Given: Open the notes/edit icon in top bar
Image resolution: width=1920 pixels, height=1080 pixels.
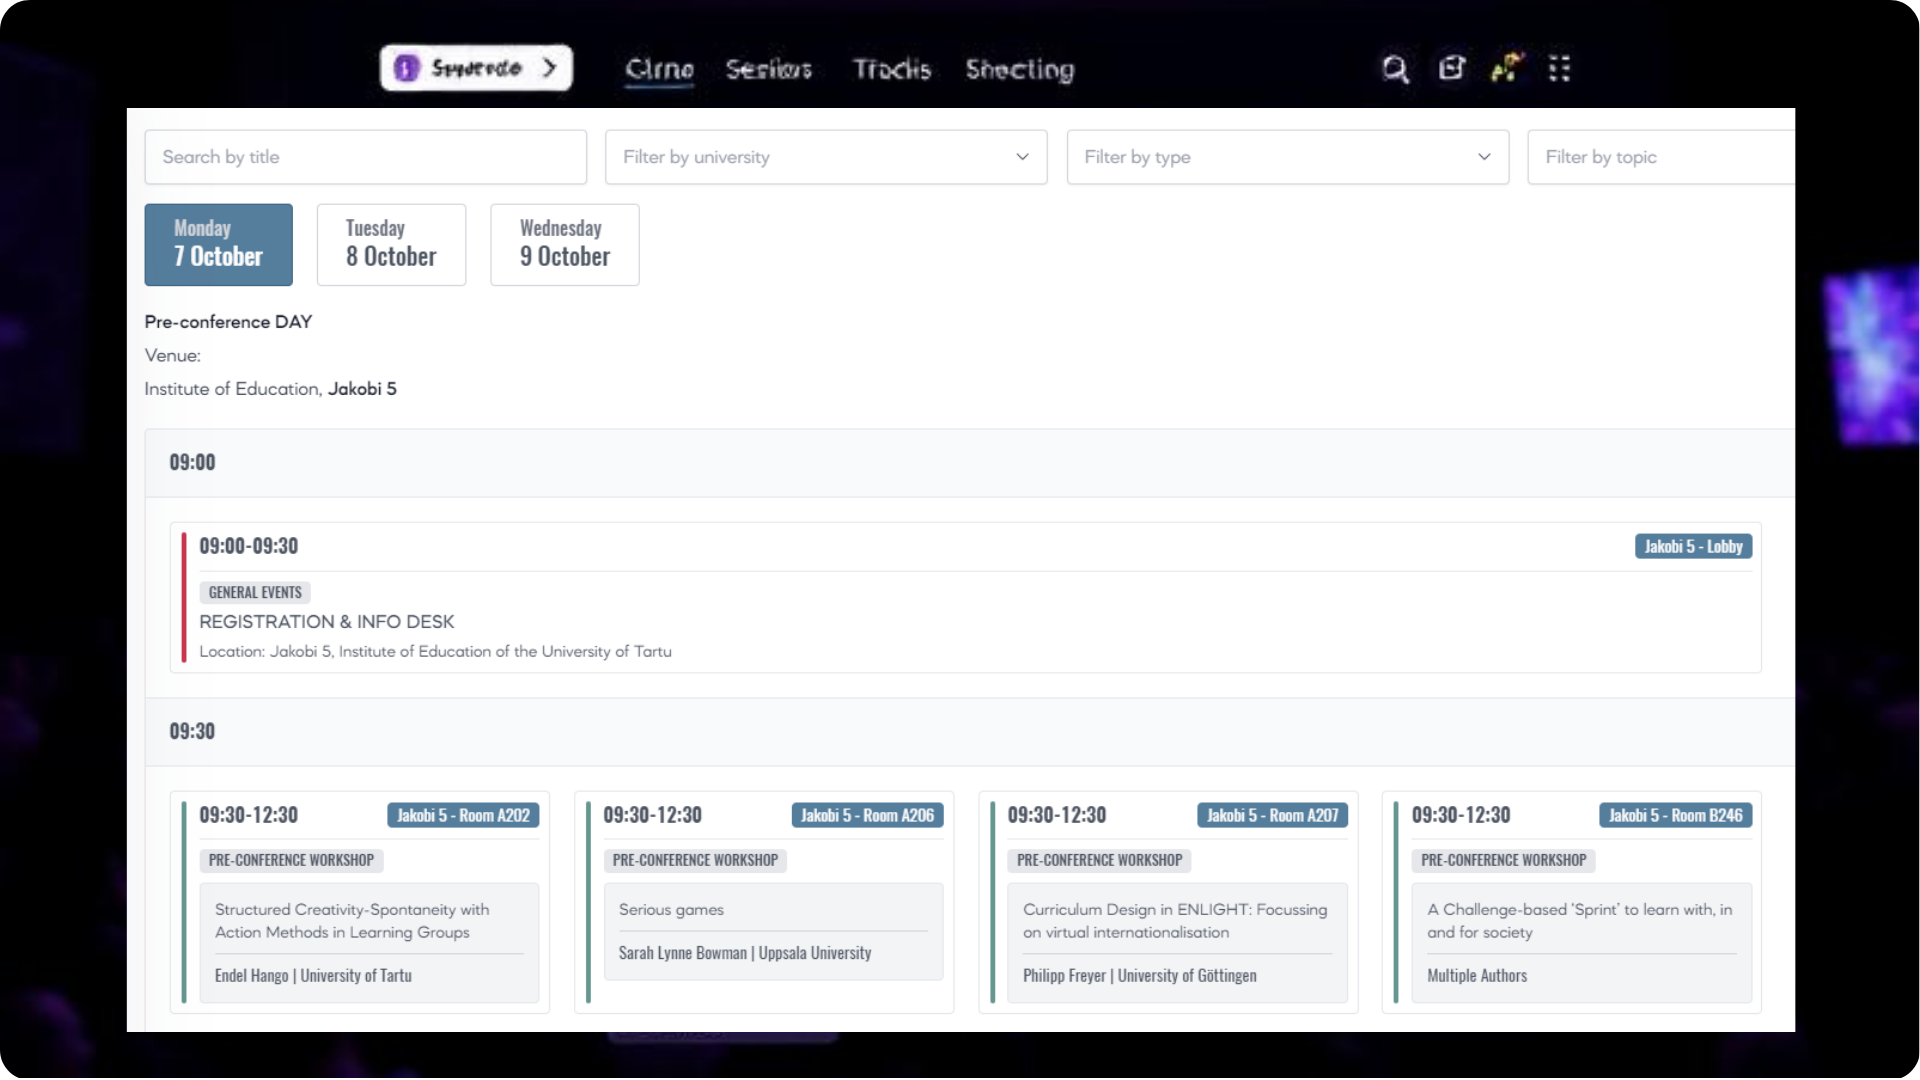Looking at the screenshot, I should 1451,68.
